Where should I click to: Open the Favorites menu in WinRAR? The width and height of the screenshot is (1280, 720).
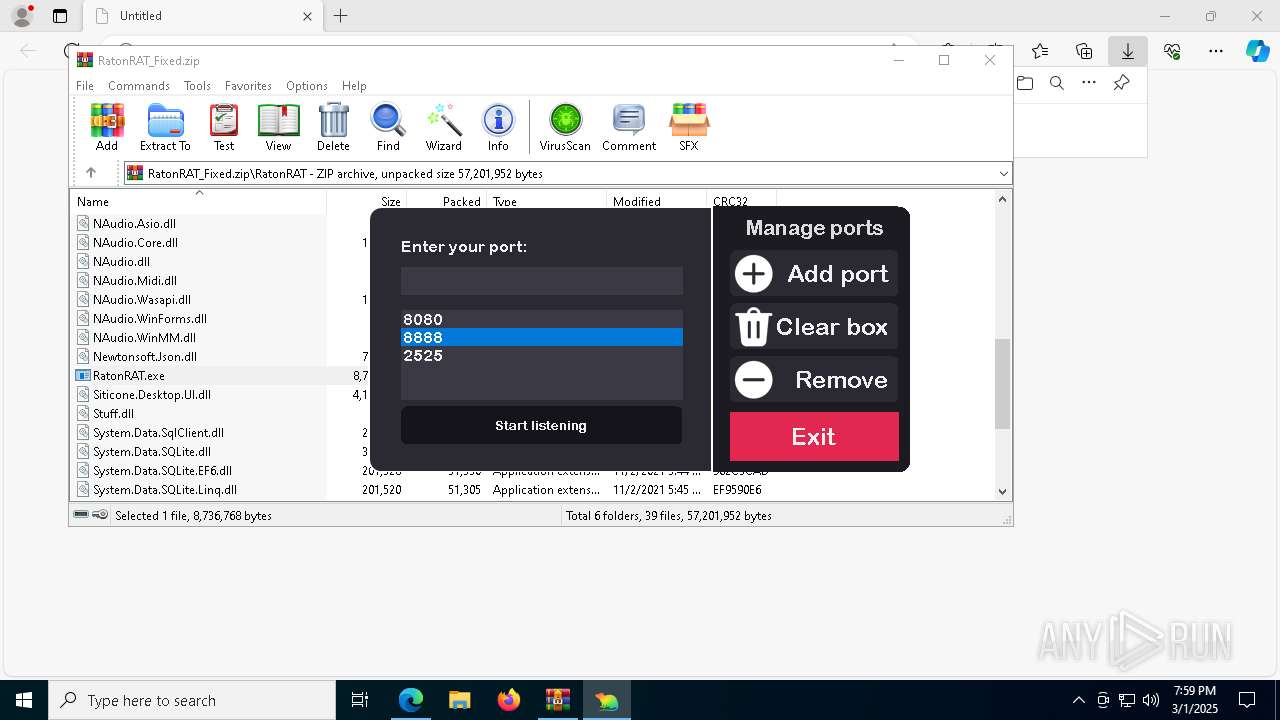pyautogui.click(x=248, y=86)
